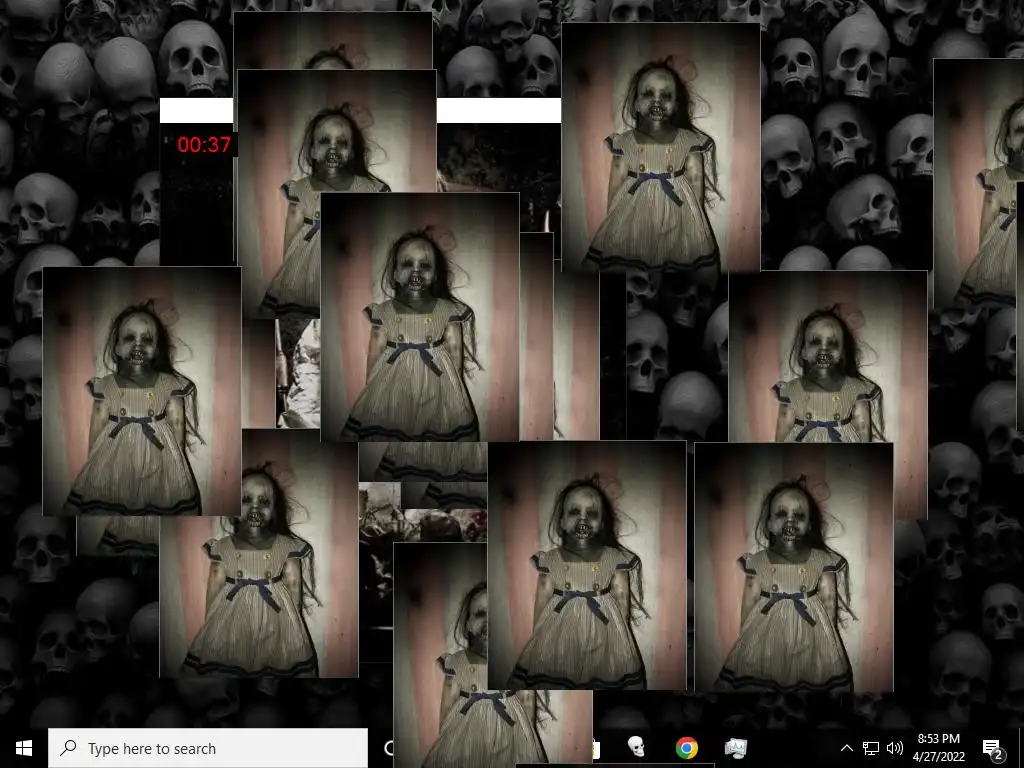Viewport: 1024px width, 768px height.
Task: Open the system monitor icon in the taskbar
Action: click(x=736, y=748)
